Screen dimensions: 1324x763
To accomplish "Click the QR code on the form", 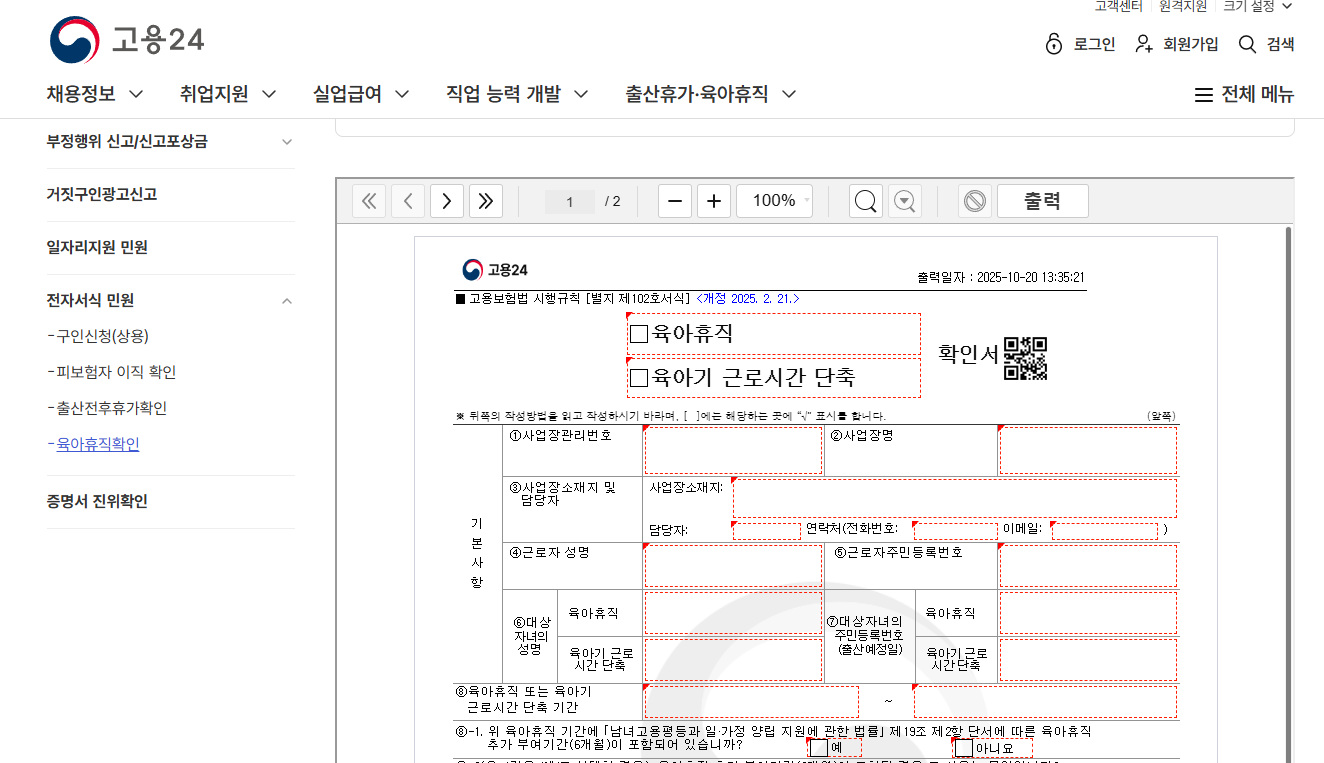I will coord(1025,358).
